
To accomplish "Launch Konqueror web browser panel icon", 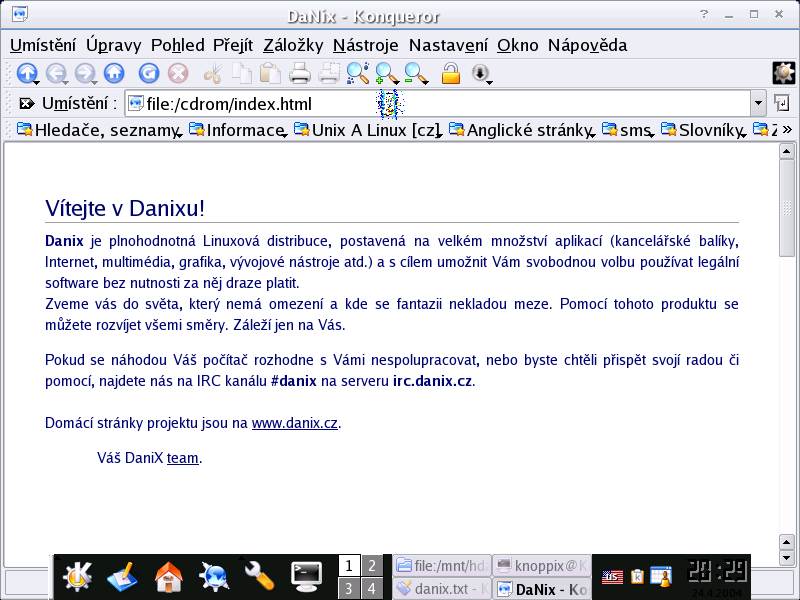I will tap(213, 577).
